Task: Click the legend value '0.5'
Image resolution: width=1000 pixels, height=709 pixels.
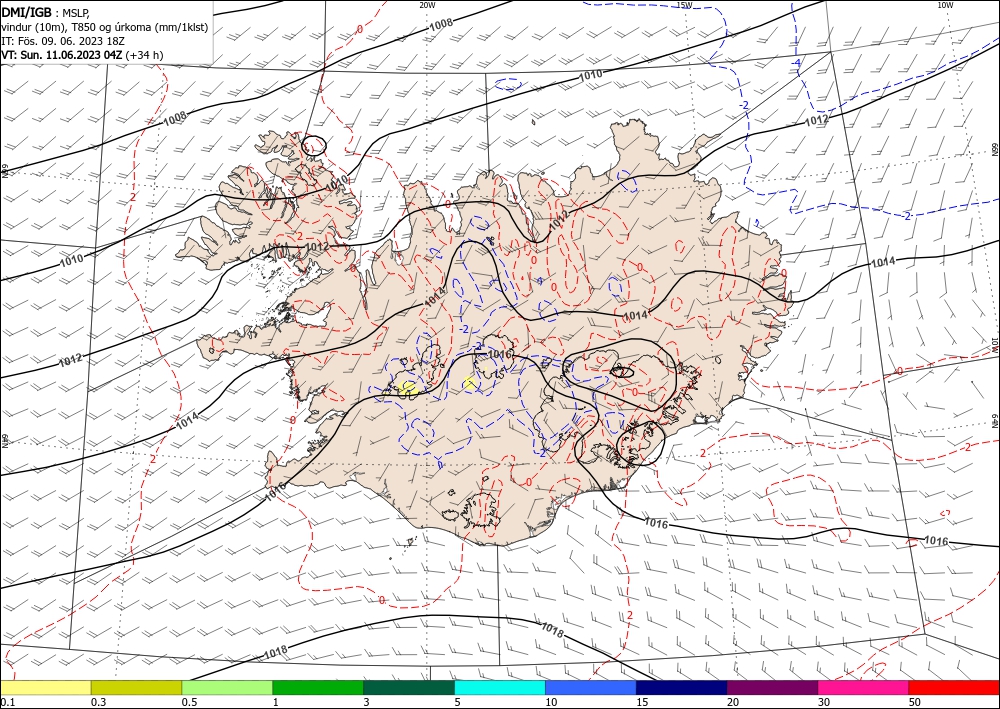Action: click(x=189, y=702)
